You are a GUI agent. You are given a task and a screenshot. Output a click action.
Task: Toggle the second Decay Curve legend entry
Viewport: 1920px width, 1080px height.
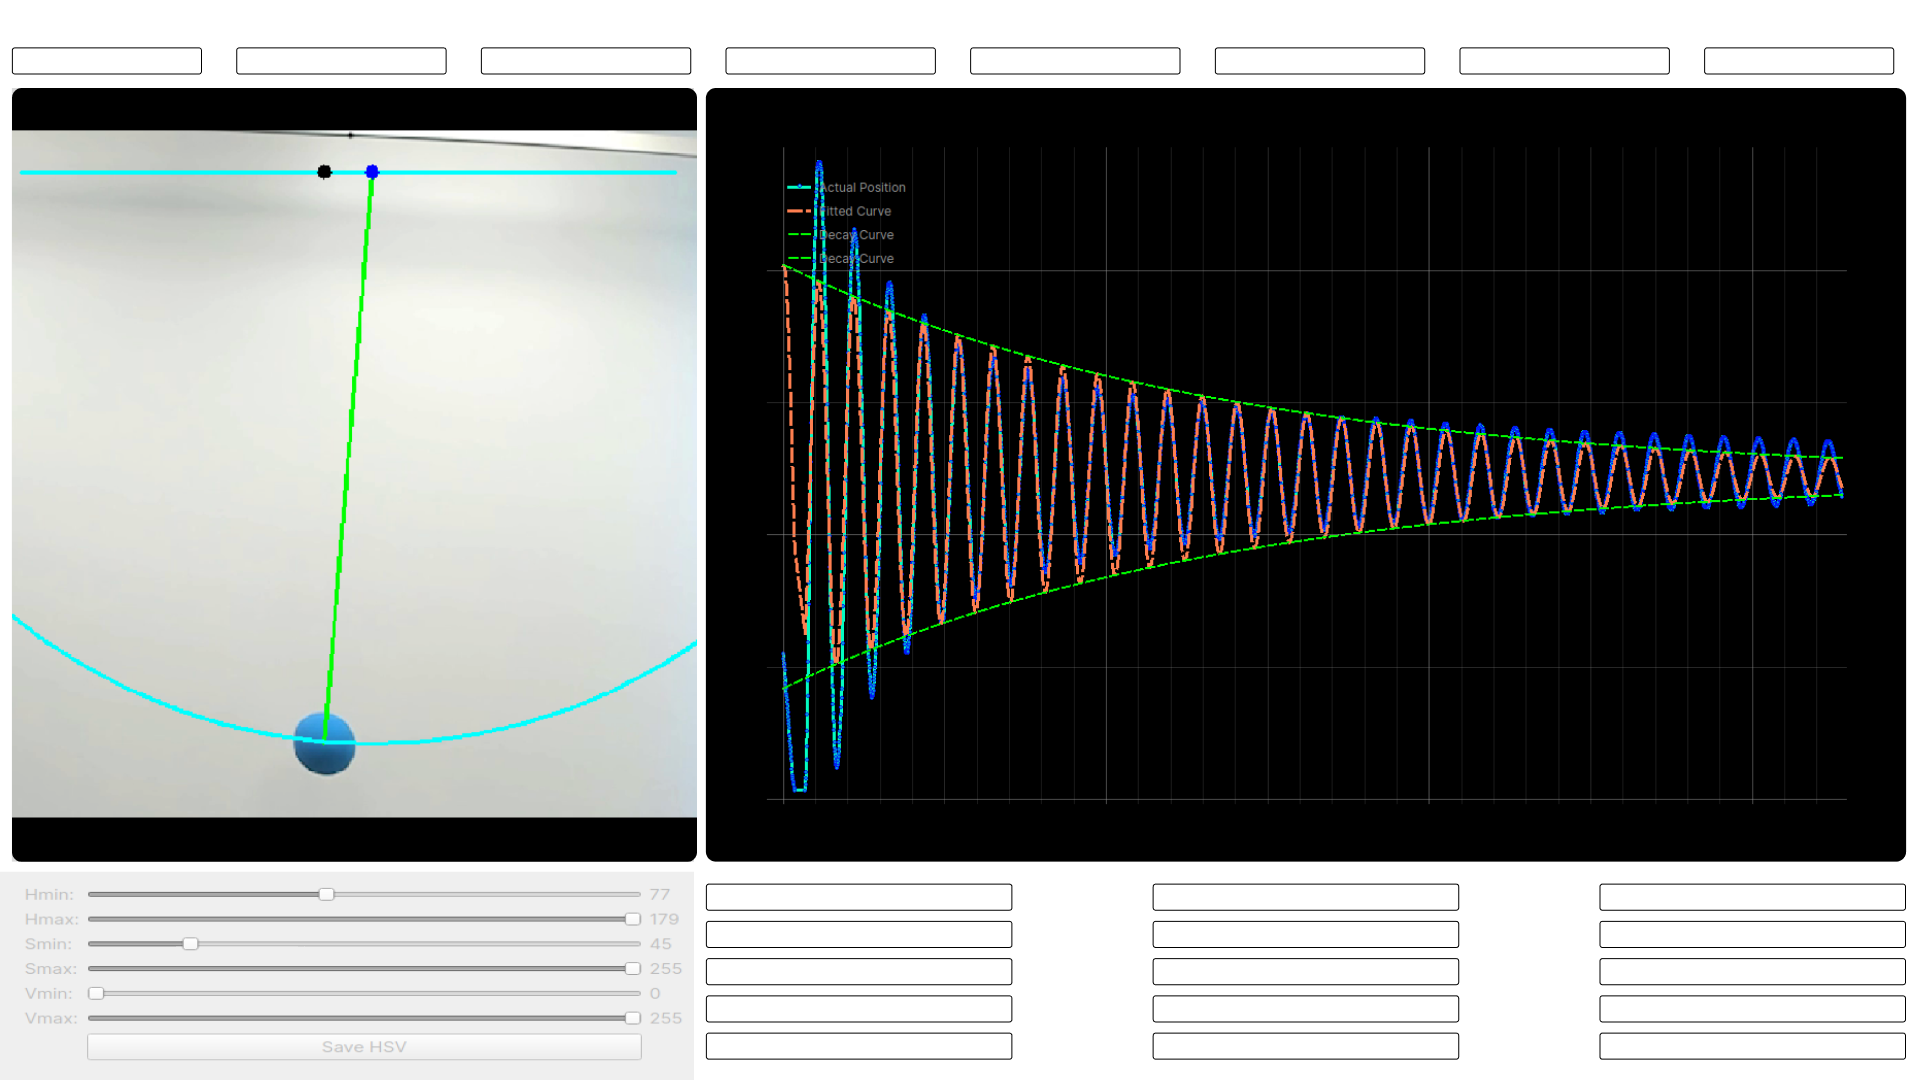coord(855,258)
